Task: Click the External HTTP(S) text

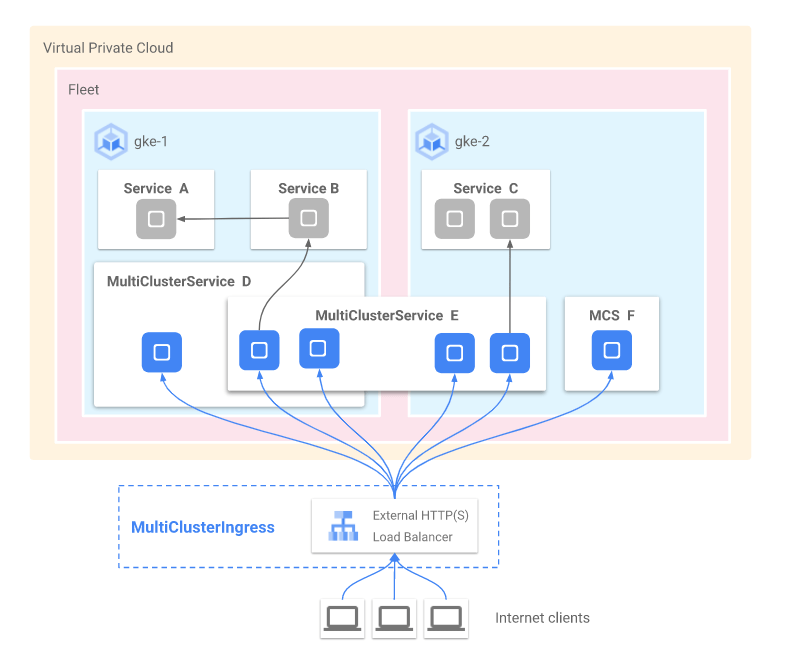Action: [421, 516]
